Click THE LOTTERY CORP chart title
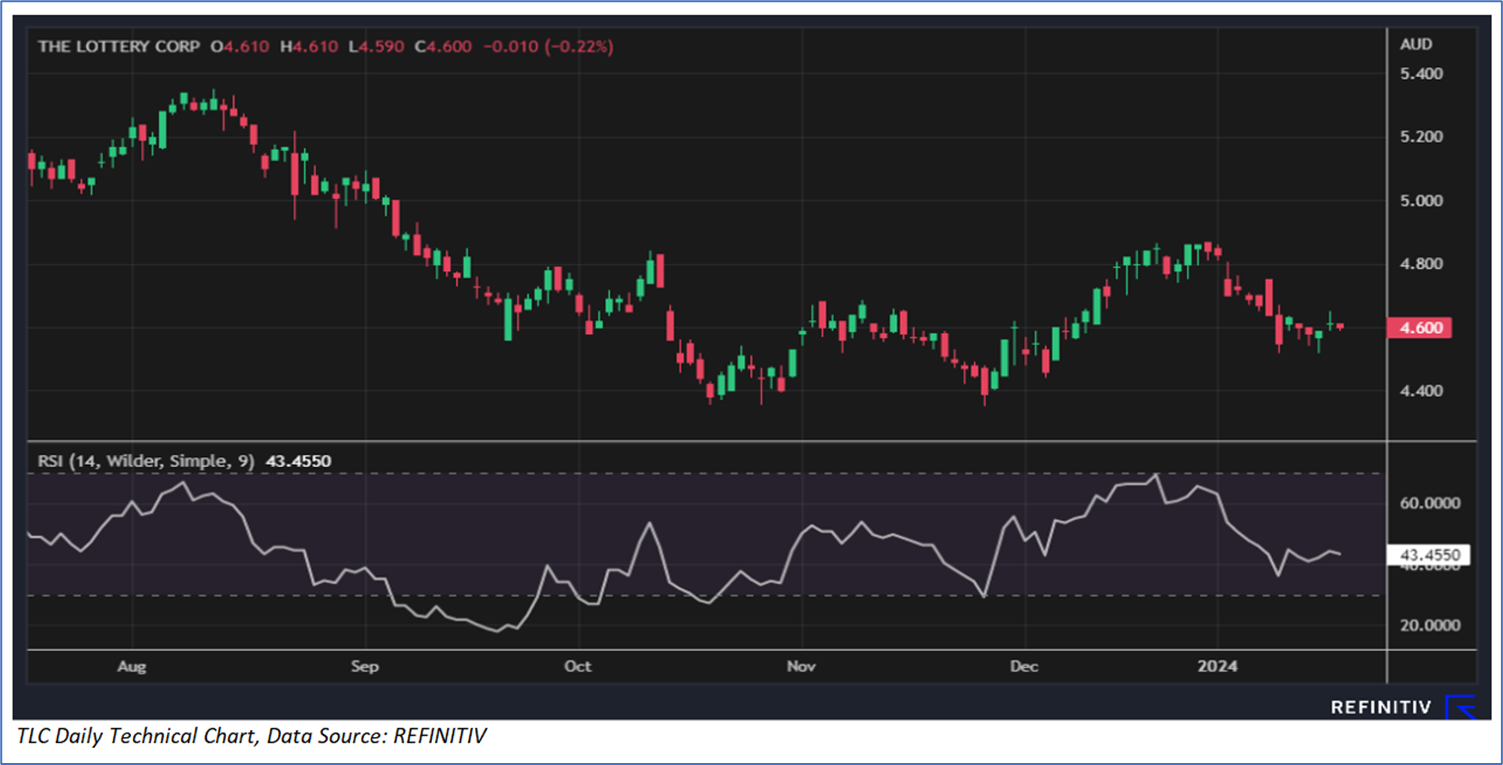 tap(118, 46)
